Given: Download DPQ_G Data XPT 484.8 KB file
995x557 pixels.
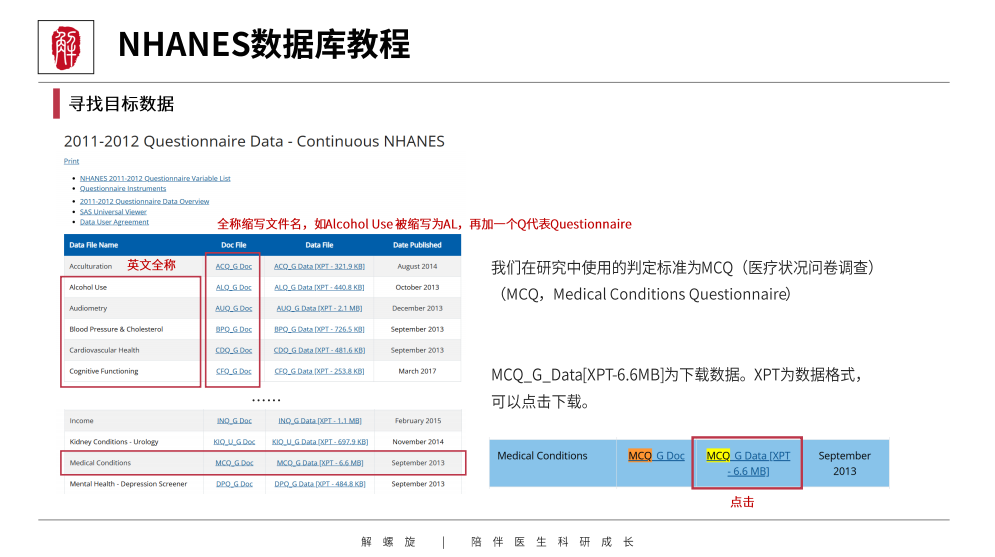Looking at the screenshot, I should (320, 483).
